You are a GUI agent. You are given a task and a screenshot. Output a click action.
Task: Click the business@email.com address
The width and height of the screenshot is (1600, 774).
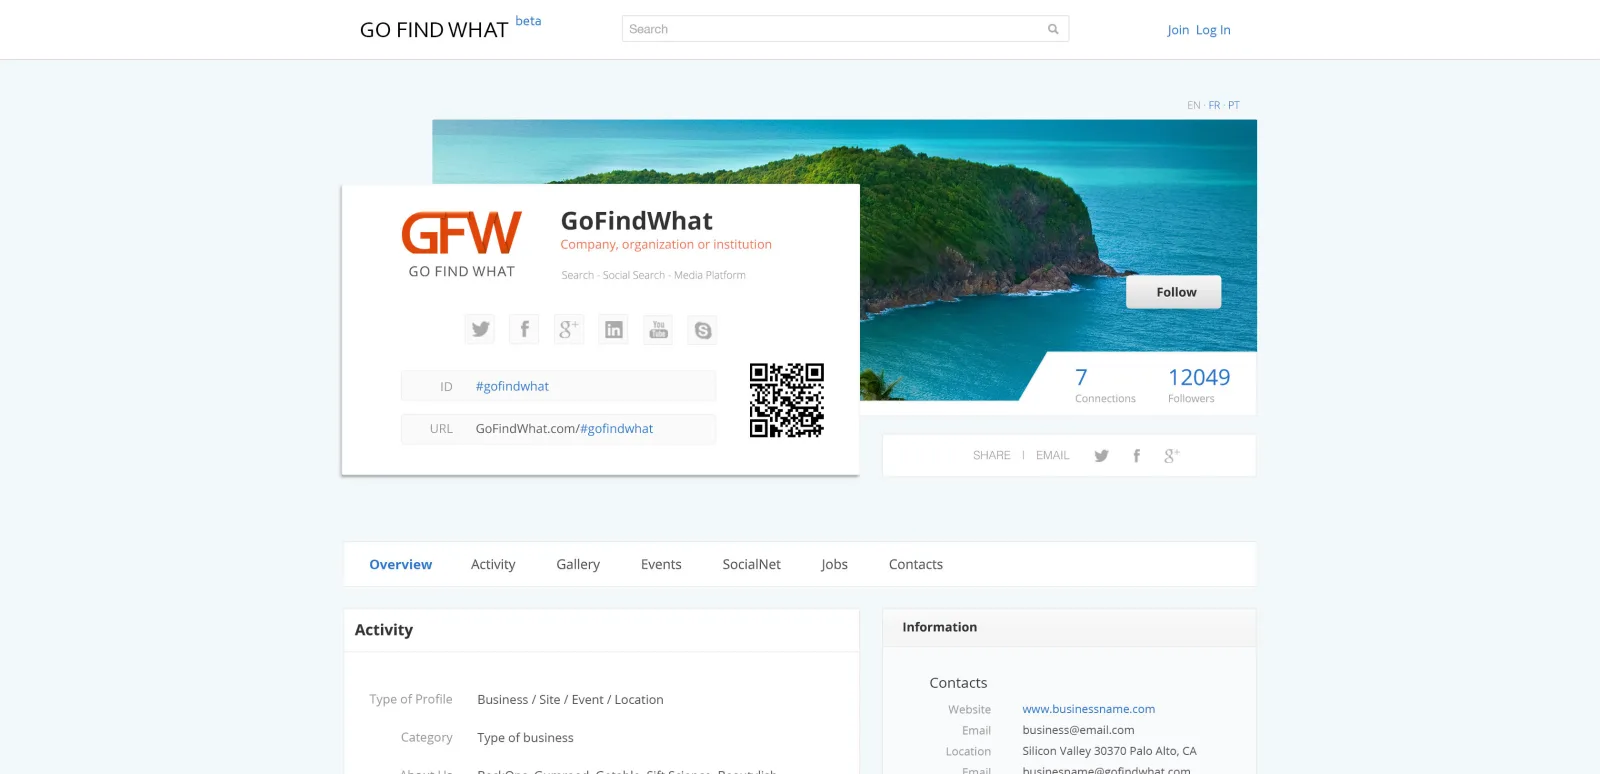click(1078, 730)
